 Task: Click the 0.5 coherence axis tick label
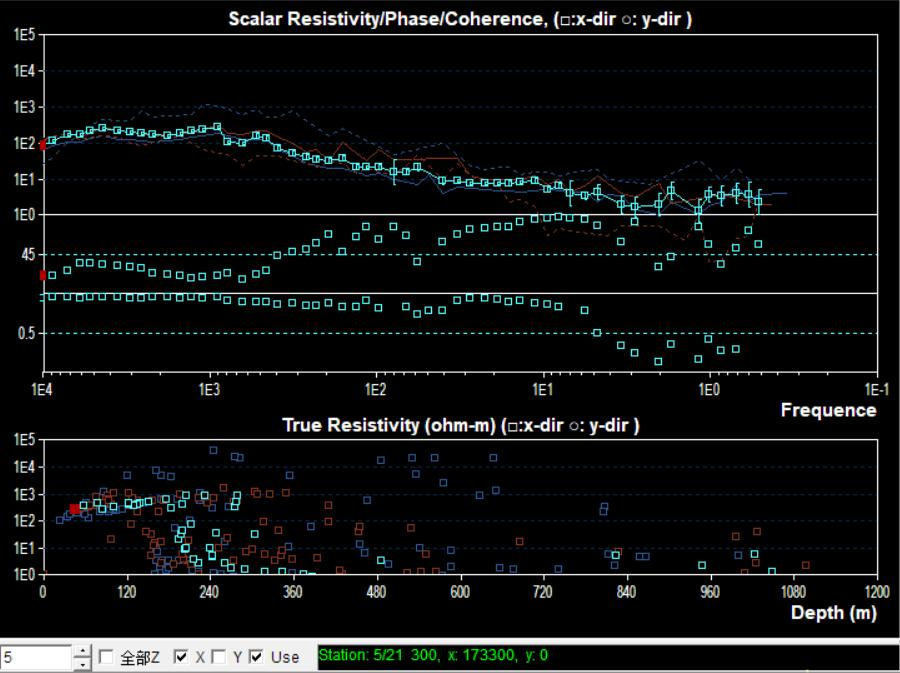[25, 333]
